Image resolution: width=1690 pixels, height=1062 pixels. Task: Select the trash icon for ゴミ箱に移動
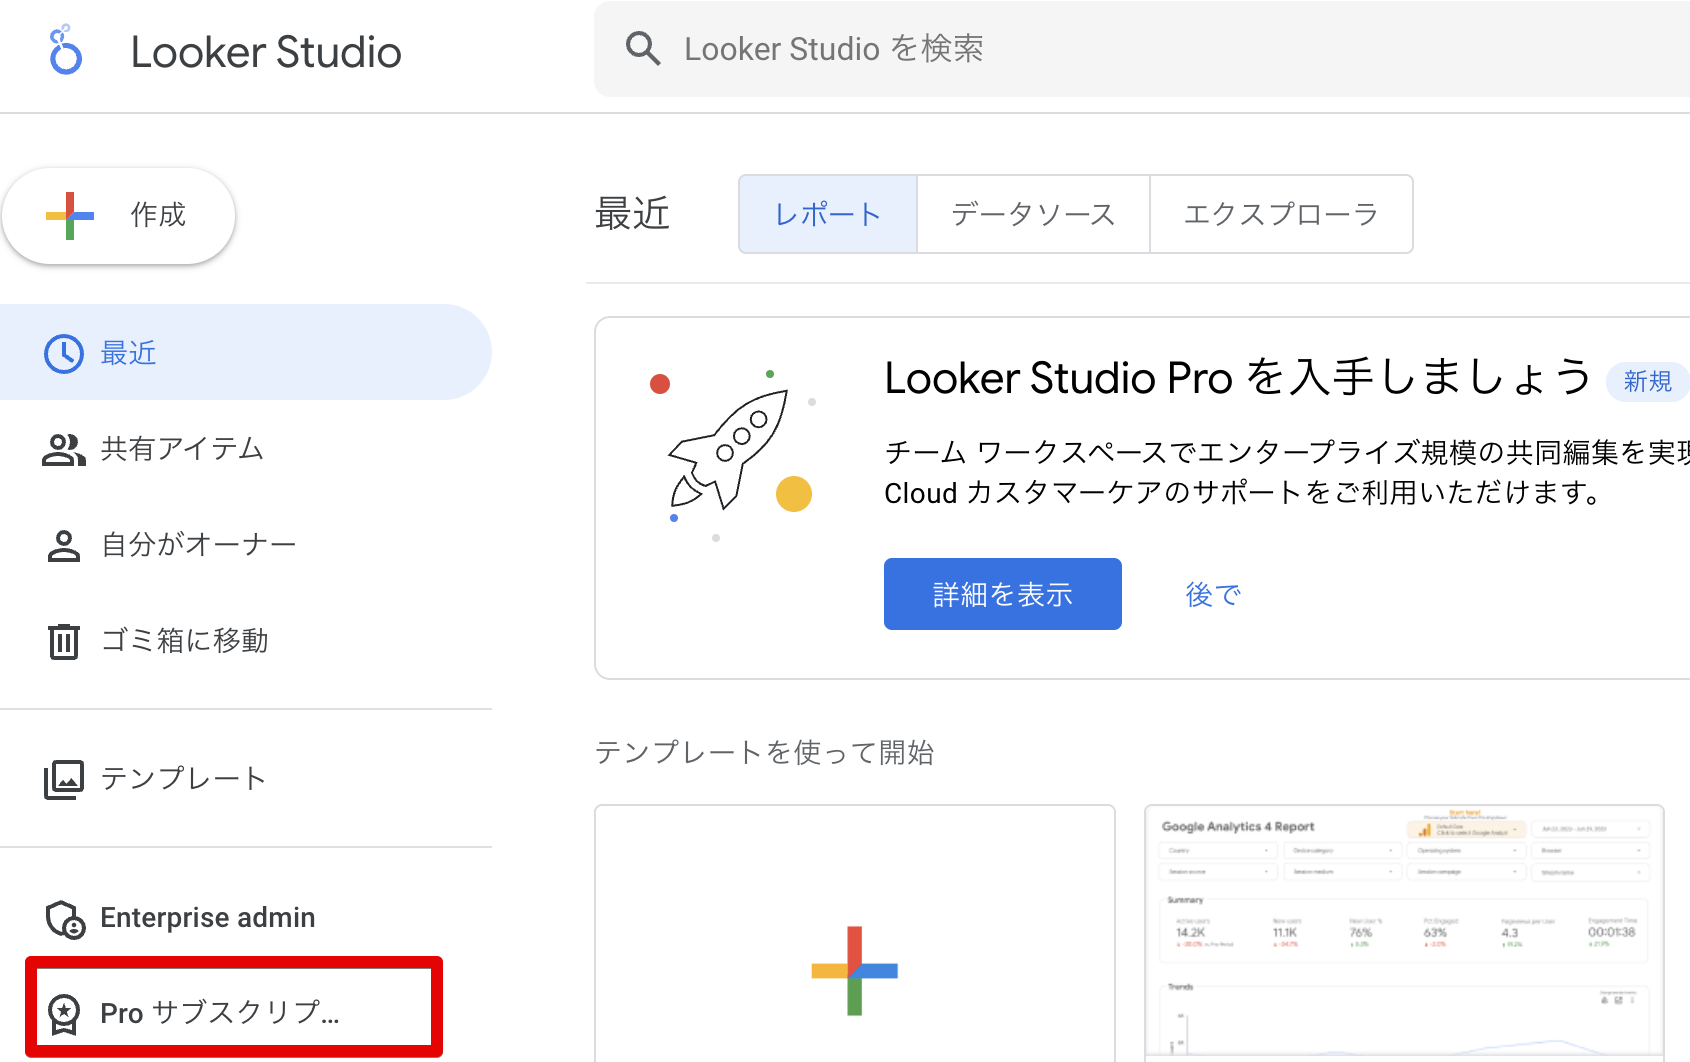coord(63,640)
